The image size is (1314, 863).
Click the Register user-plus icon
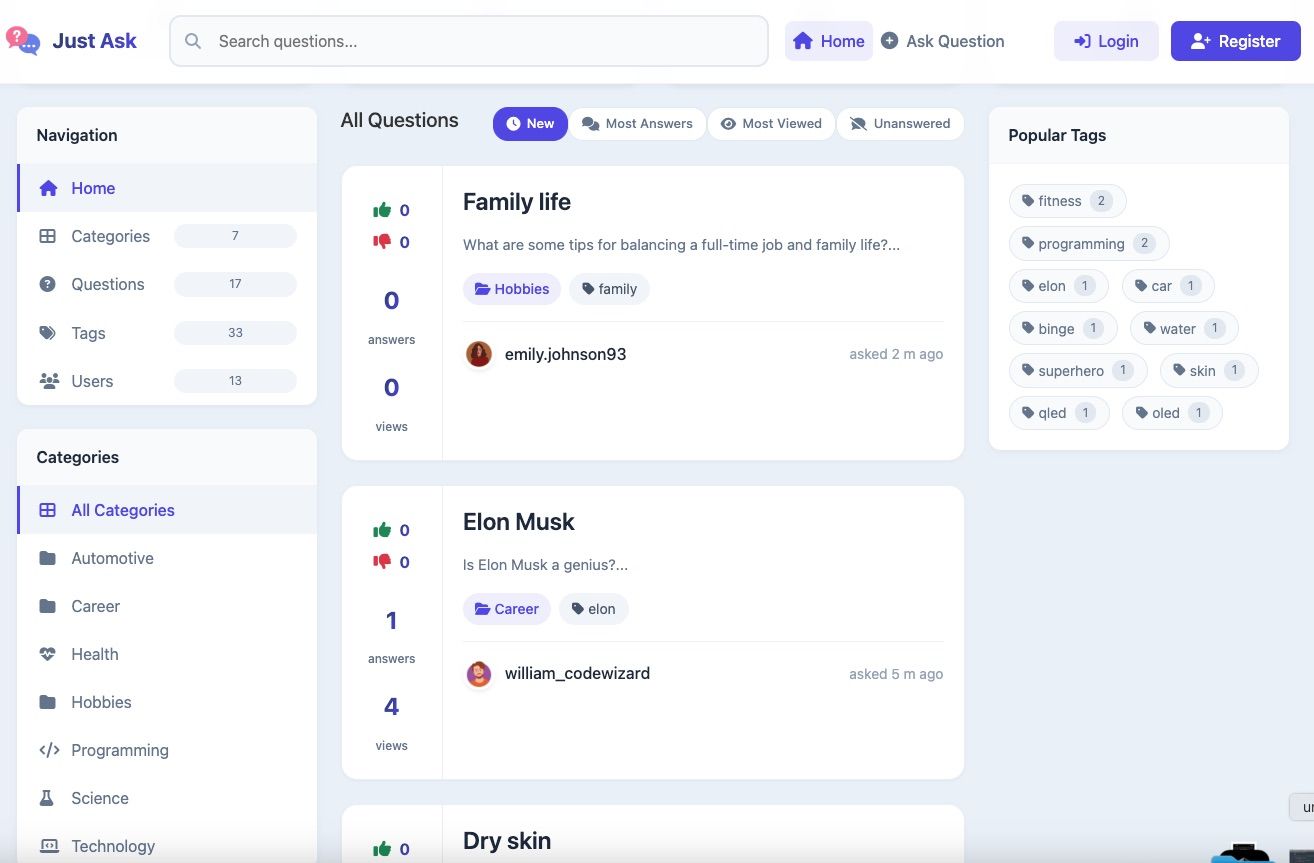pos(1201,41)
